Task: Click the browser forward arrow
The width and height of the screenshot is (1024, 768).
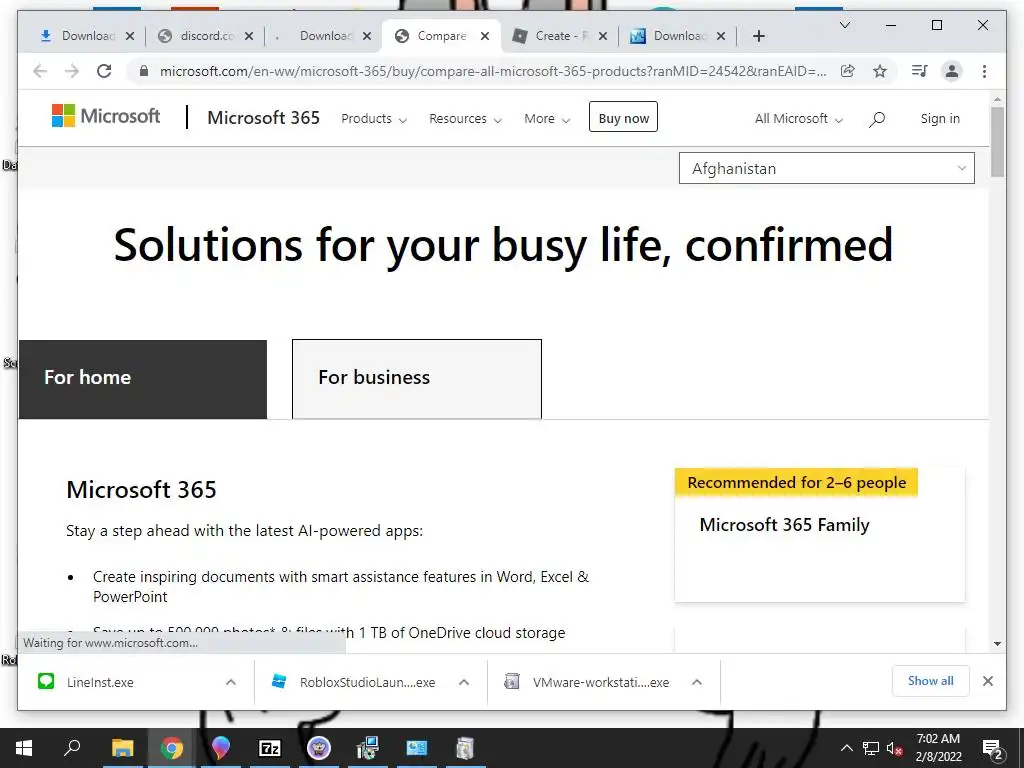Action: [x=72, y=71]
